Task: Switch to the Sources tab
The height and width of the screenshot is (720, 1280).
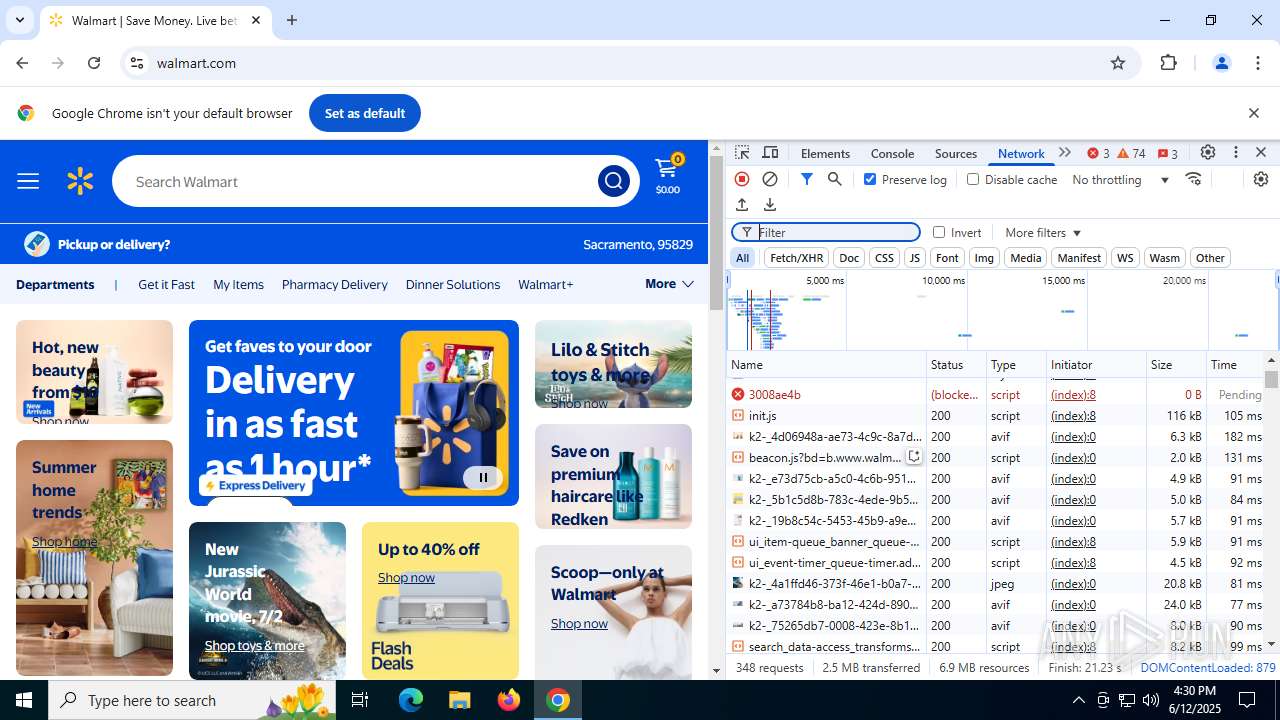Action: (956, 153)
